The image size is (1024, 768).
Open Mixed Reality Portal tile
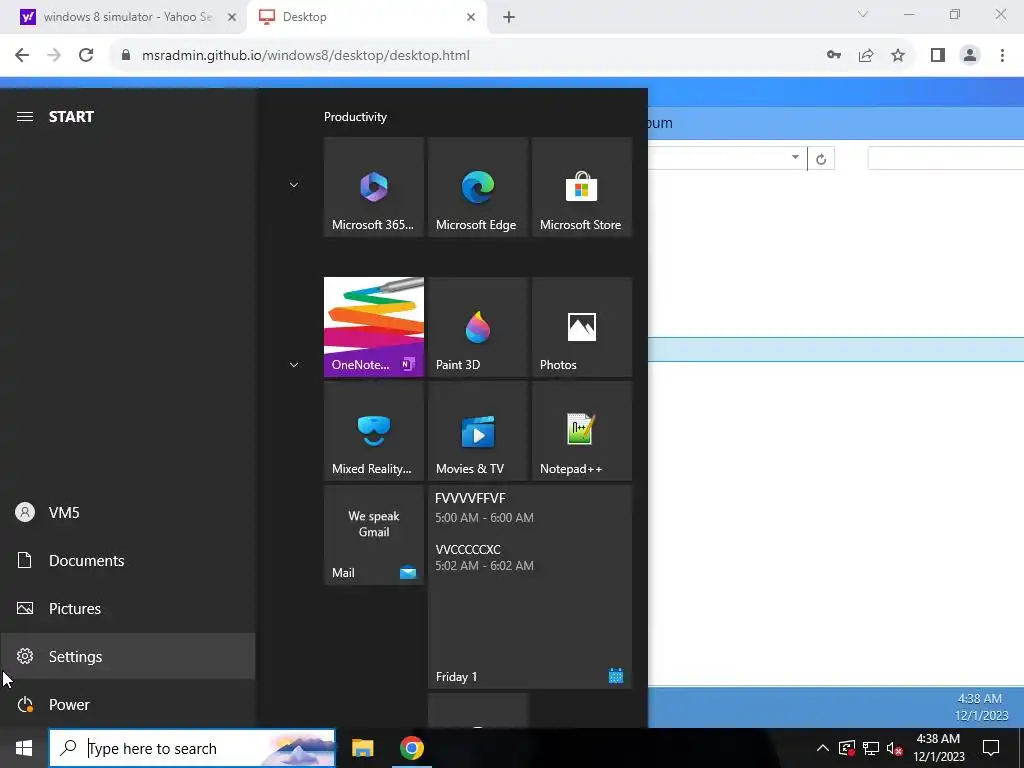tap(374, 431)
